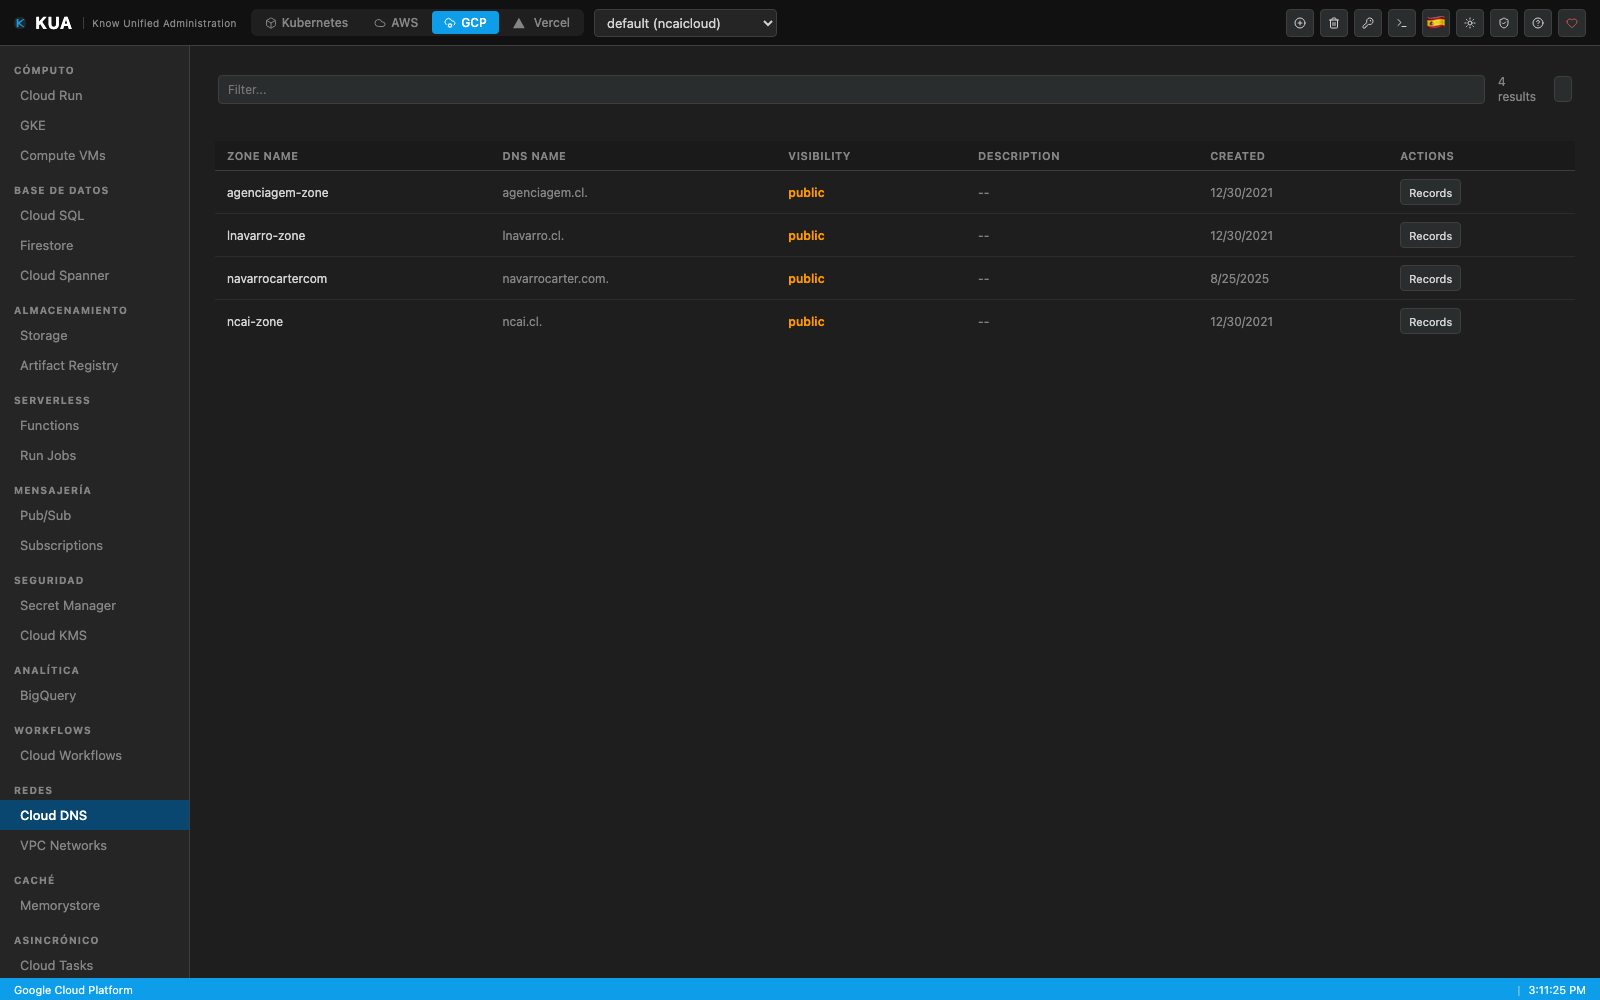Image resolution: width=1600 pixels, height=1000 pixels.
Task: Open Records for navarrocartercom
Action: pos(1430,279)
